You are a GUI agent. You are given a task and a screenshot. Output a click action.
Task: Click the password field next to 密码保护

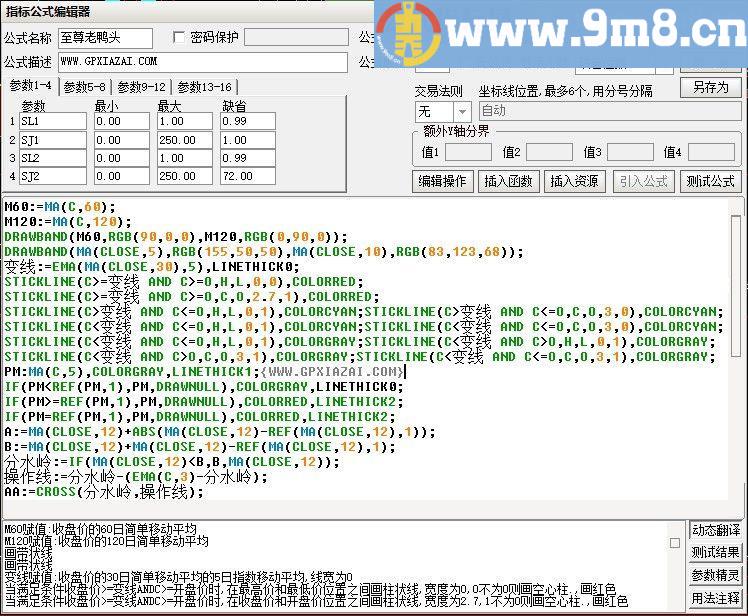(296, 37)
